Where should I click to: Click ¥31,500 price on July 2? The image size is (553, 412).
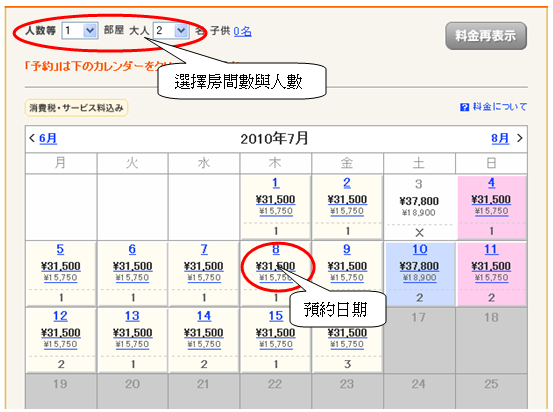[347, 200]
